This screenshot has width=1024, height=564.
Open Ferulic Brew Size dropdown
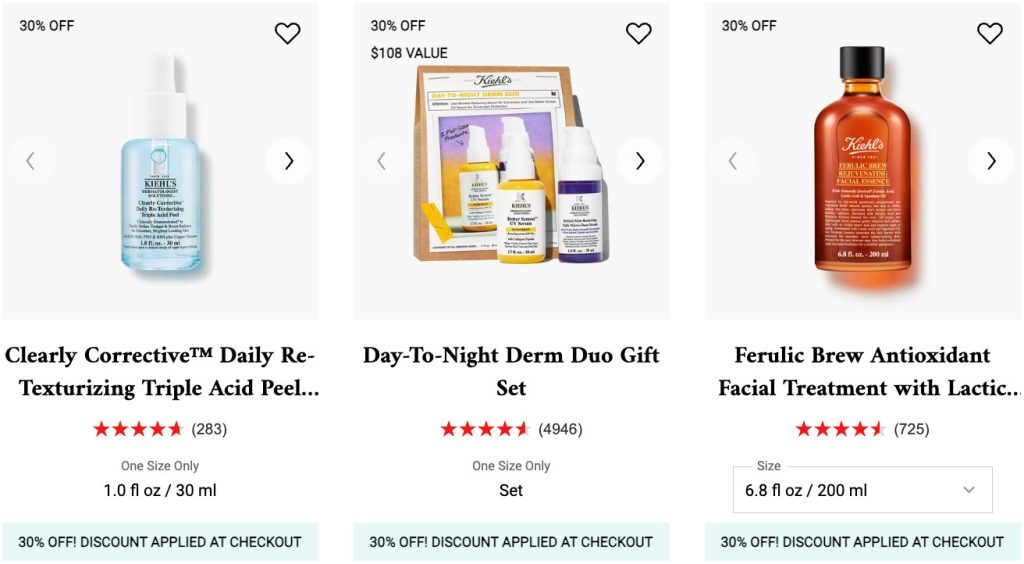pyautogui.click(x=862, y=490)
